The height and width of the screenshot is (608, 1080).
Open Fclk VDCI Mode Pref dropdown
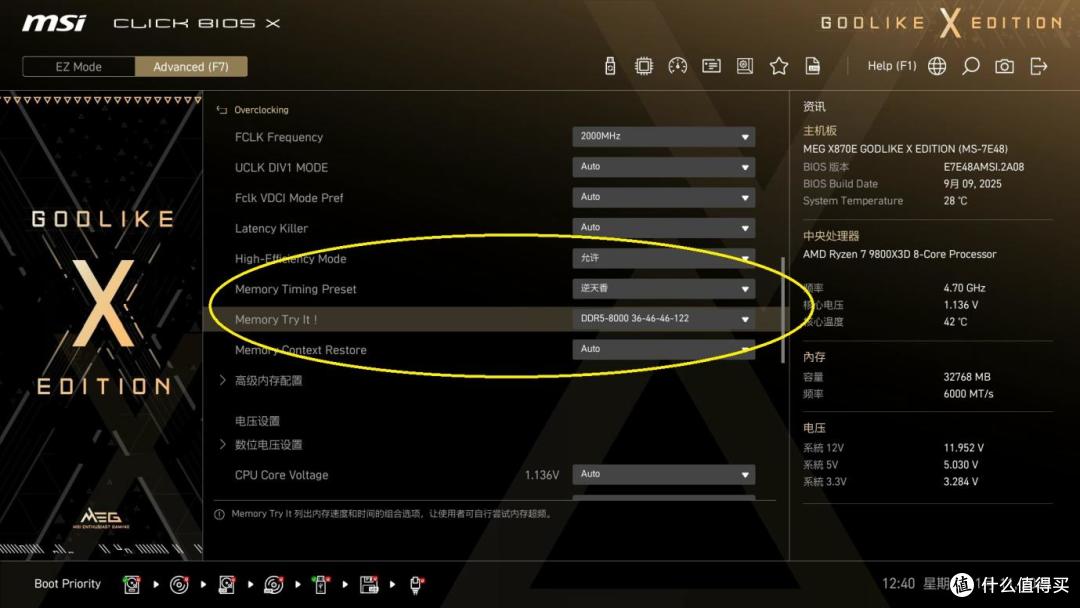[x=663, y=197]
